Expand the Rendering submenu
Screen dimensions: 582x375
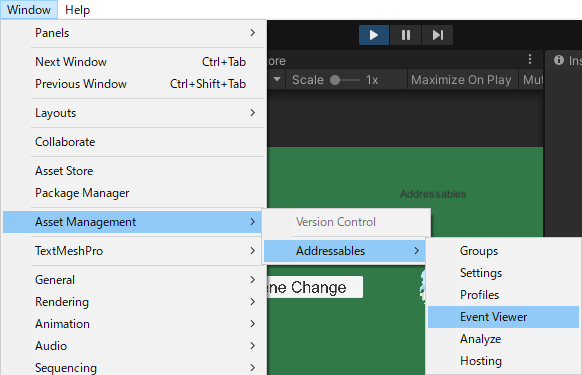coord(134,302)
